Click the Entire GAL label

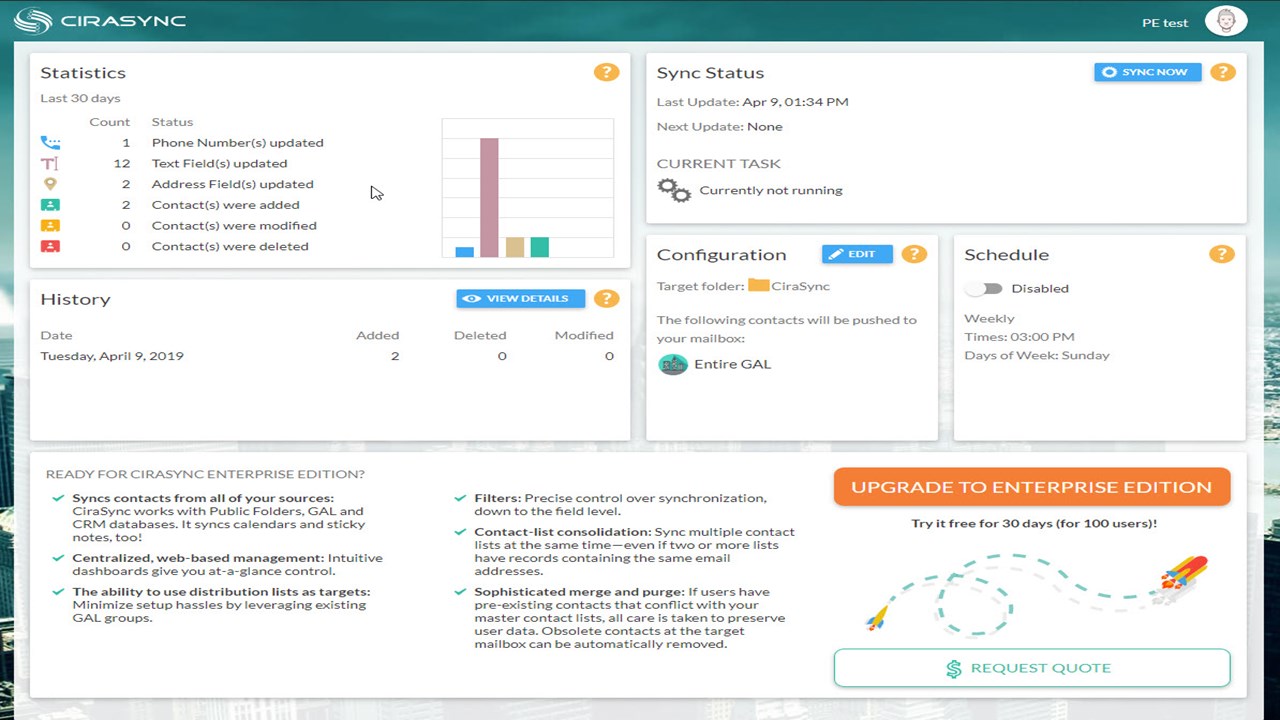732,364
